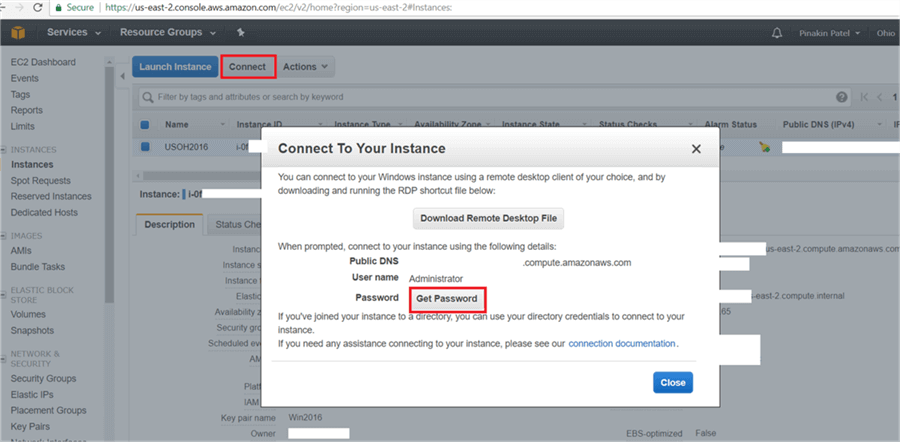The width and height of the screenshot is (900, 442).
Task: Switch to the Status Checks tab
Action: point(234,224)
